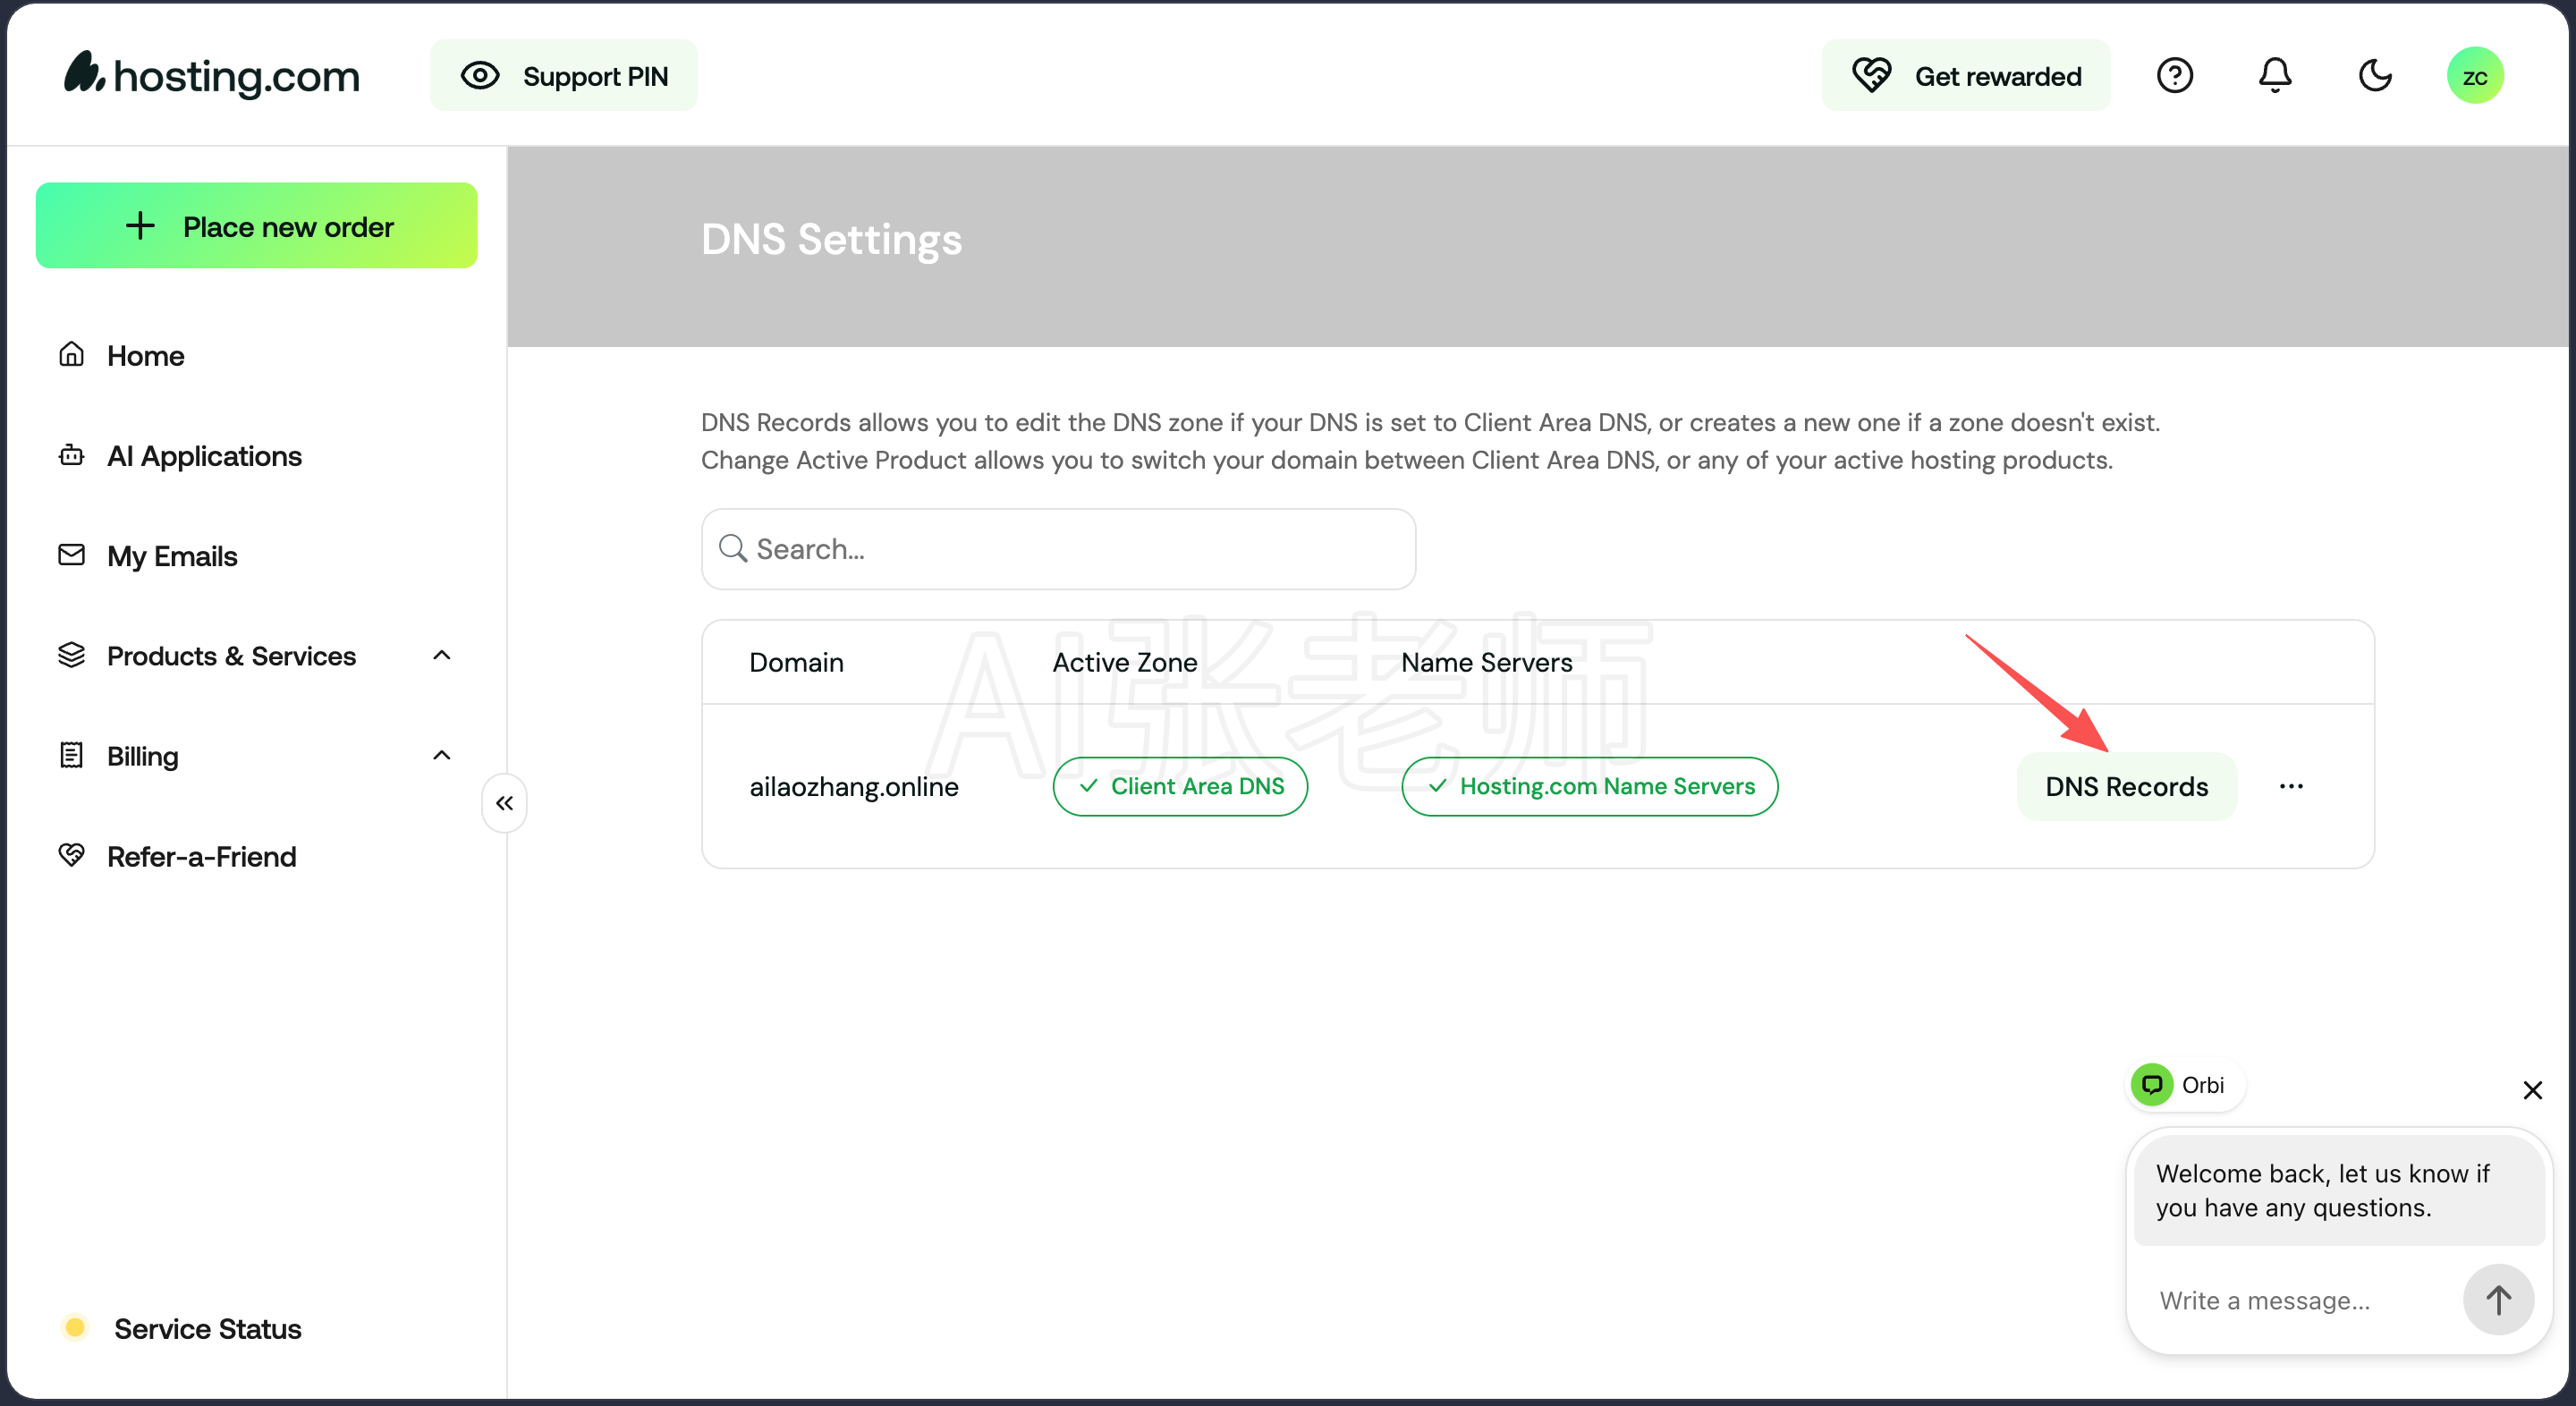
Task: Click the Billing receipt icon
Action: (x=71, y=755)
